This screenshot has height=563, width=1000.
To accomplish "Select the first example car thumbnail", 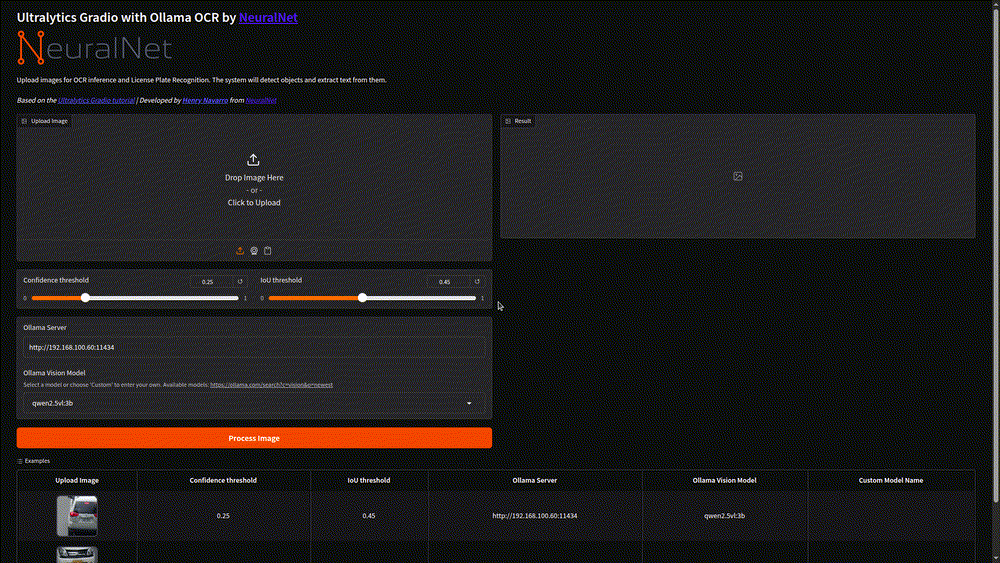I will point(77,515).
